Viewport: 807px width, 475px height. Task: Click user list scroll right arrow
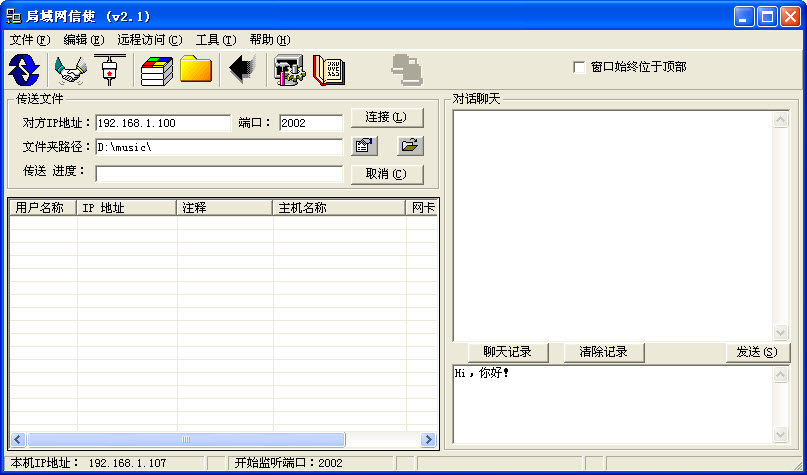click(x=428, y=439)
